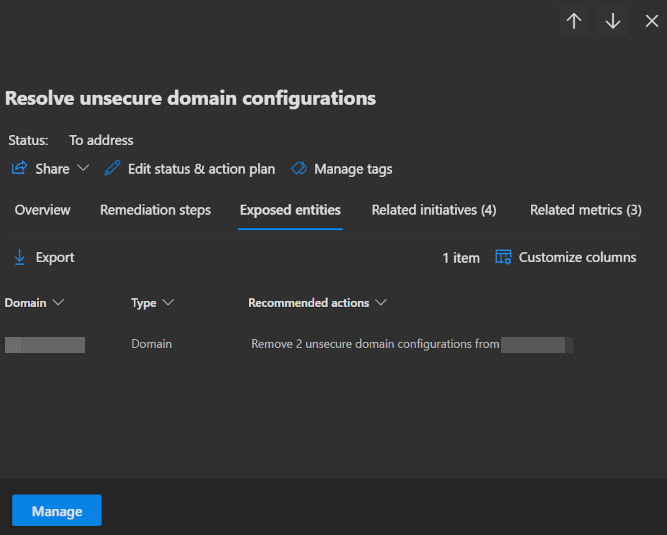Switch to the Overview tab
The width and height of the screenshot is (667, 535).
[42, 210]
